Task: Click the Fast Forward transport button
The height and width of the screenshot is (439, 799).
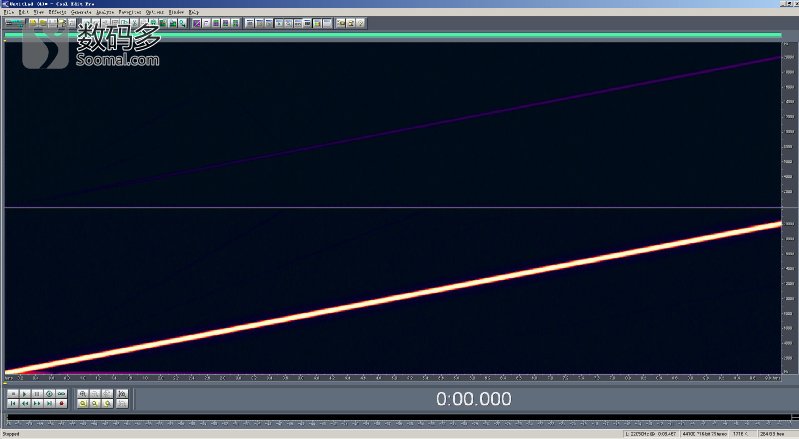Action: pyautogui.click(x=37, y=404)
